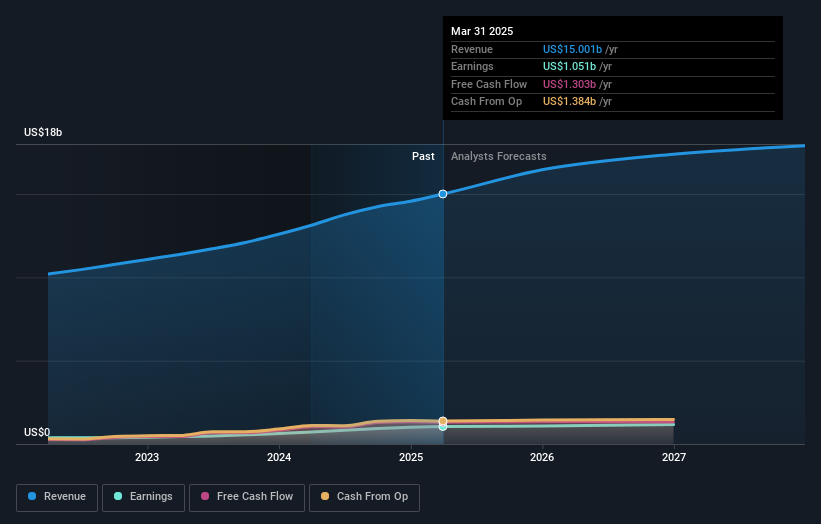The height and width of the screenshot is (524, 821).
Task: Click the US$15.001b revenue value
Action: coord(572,49)
